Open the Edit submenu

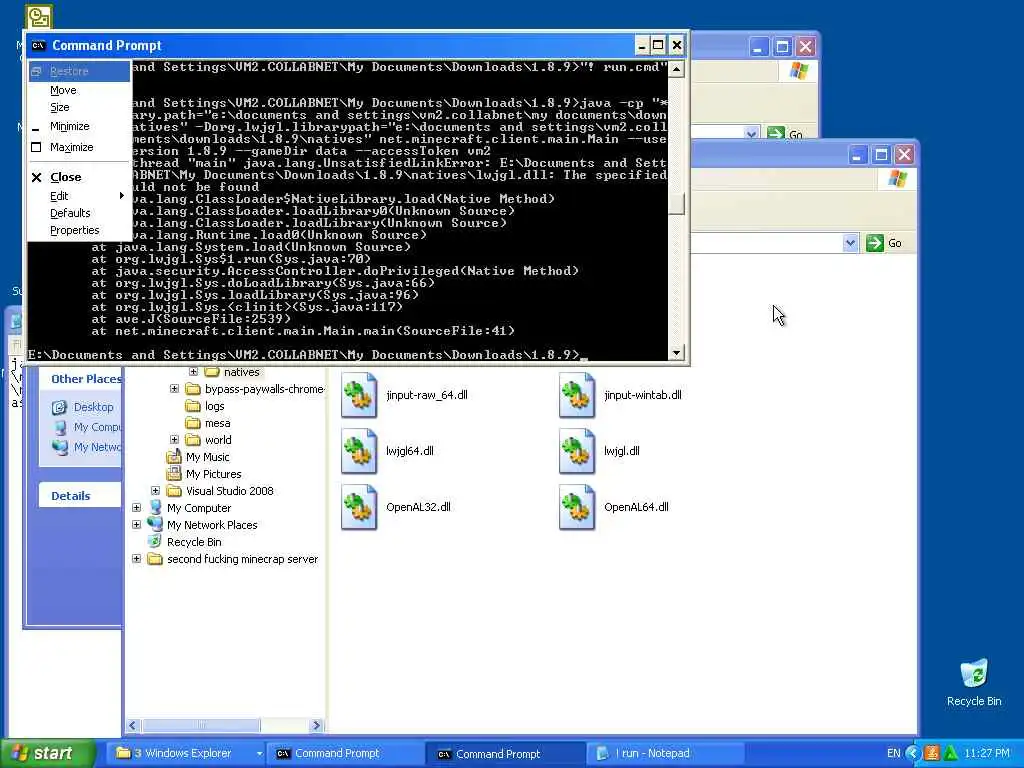tap(79, 196)
